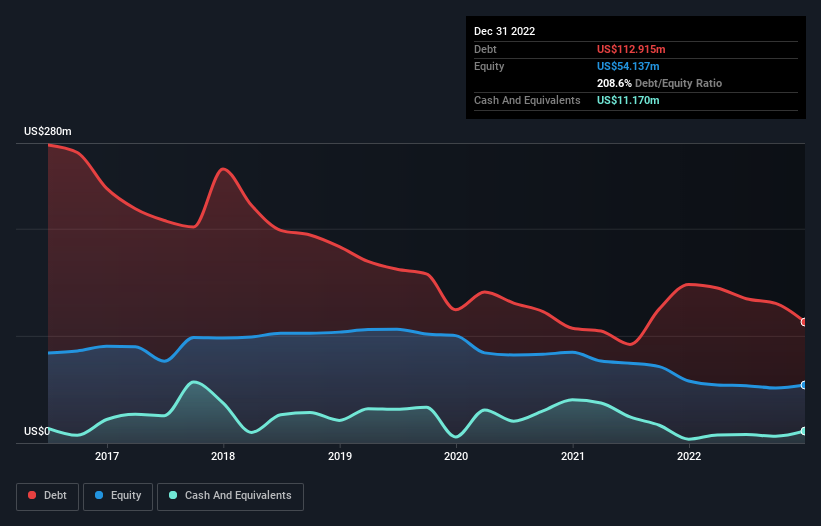Click the 2021 x-axis label
This screenshot has height=526, width=821.
coord(573,456)
